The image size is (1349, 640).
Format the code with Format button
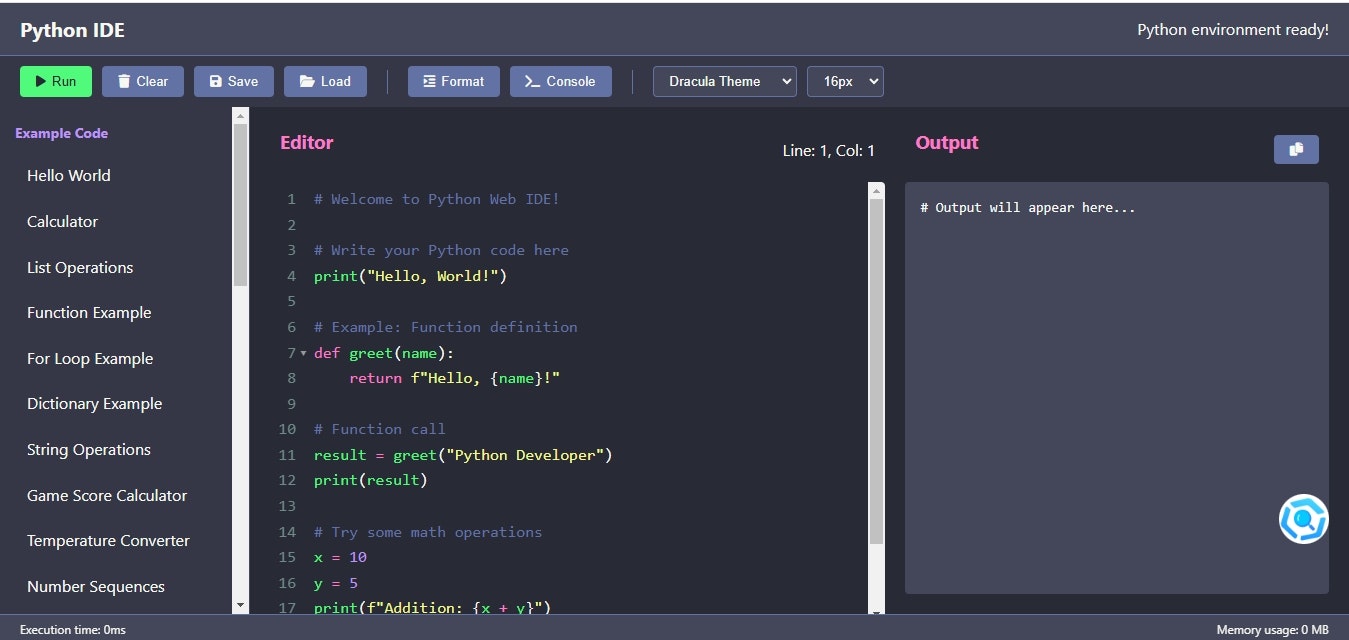454,81
